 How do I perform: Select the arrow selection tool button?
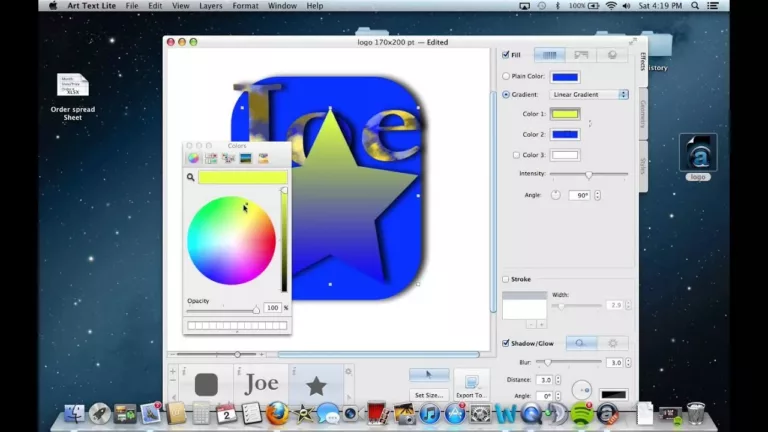pyautogui.click(x=429, y=375)
